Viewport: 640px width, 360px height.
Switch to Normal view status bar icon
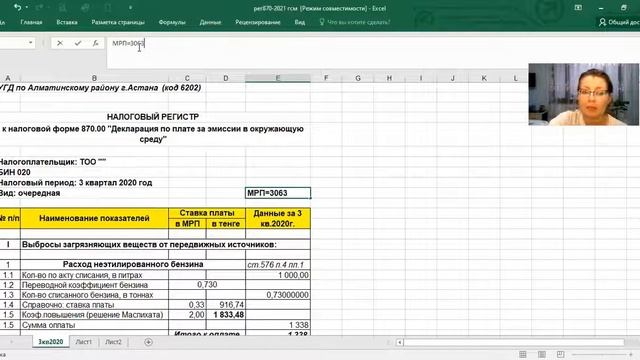tap(522, 354)
